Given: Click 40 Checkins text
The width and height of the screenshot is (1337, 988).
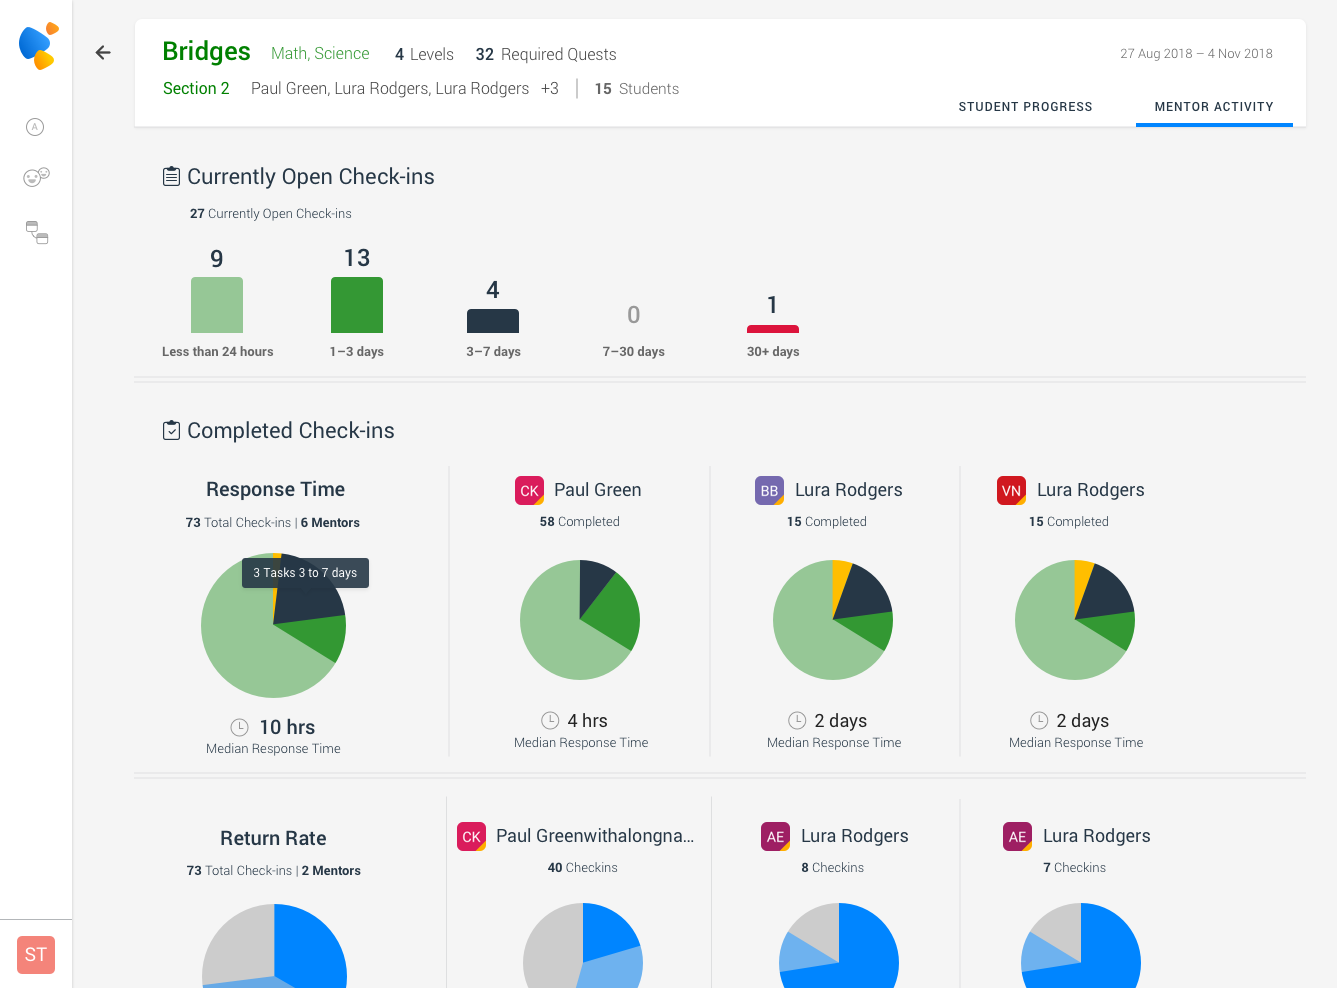Looking at the screenshot, I should [x=583, y=868].
